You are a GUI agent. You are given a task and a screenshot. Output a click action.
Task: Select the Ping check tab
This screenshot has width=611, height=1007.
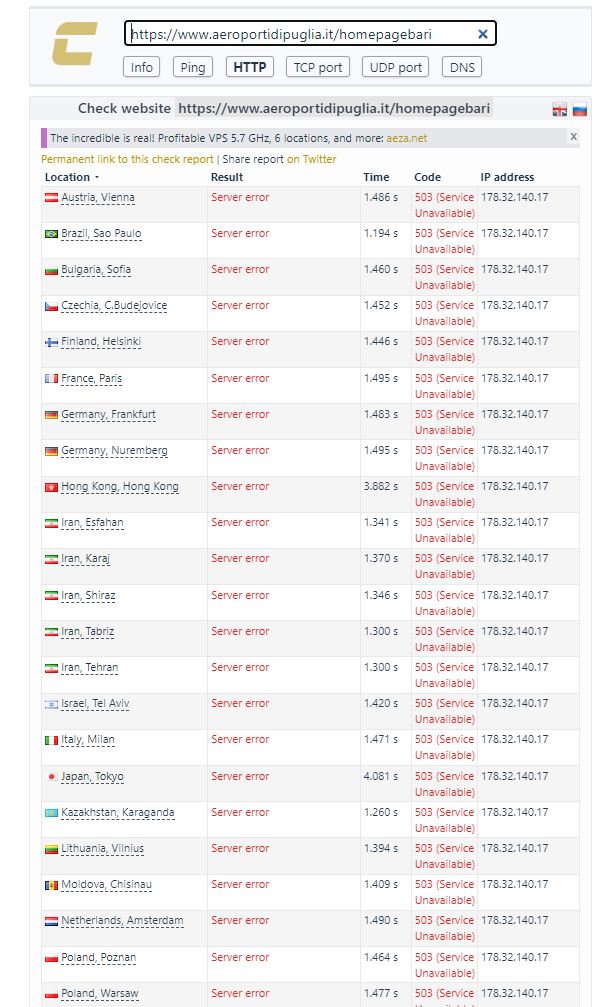click(192, 67)
